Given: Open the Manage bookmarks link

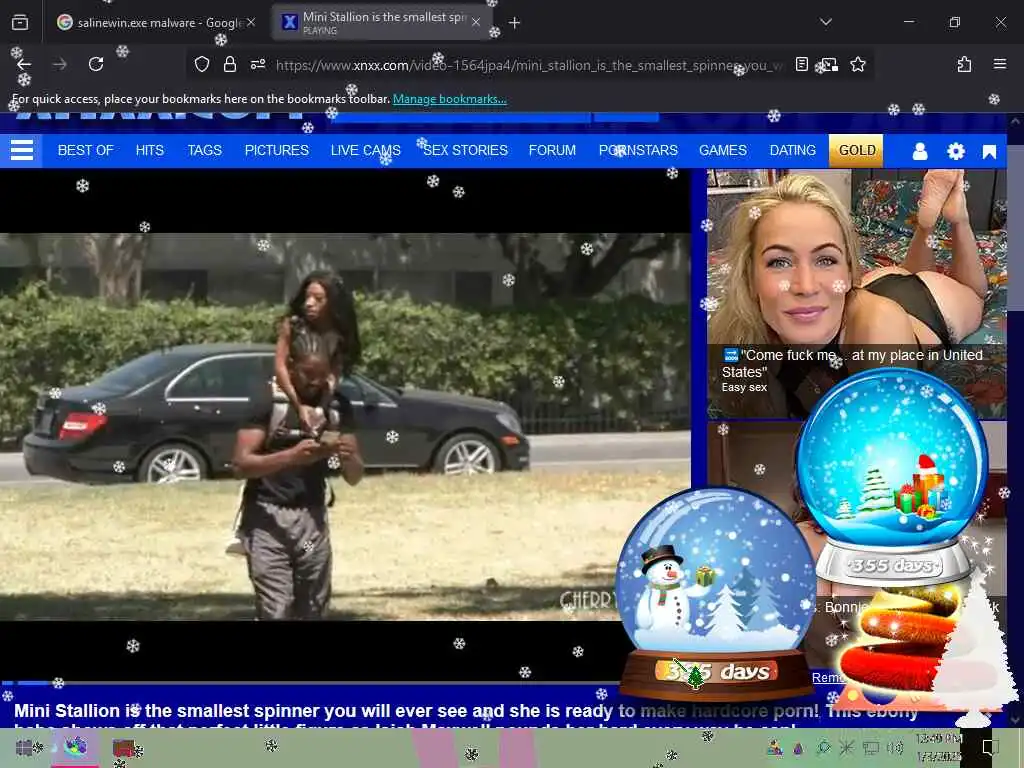Looking at the screenshot, I should click(449, 99).
